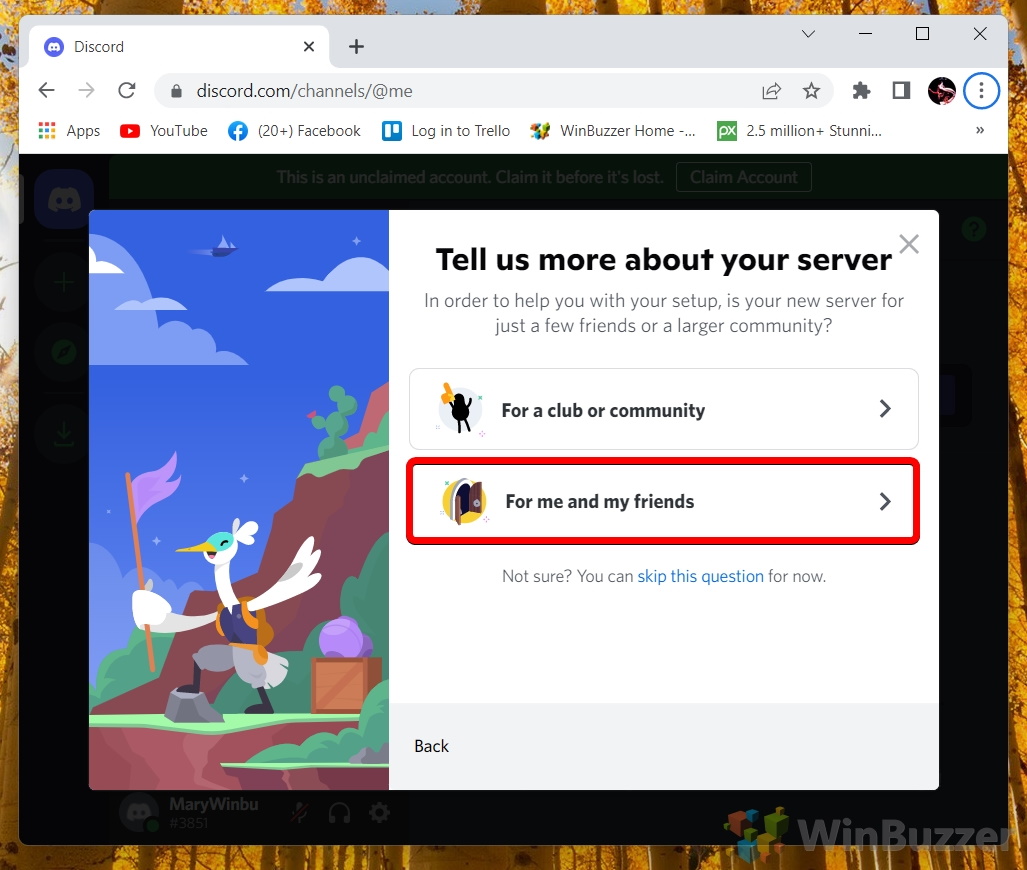Open User Settings gear icon
The image size is (1027, 870).
tap(379, 813)
